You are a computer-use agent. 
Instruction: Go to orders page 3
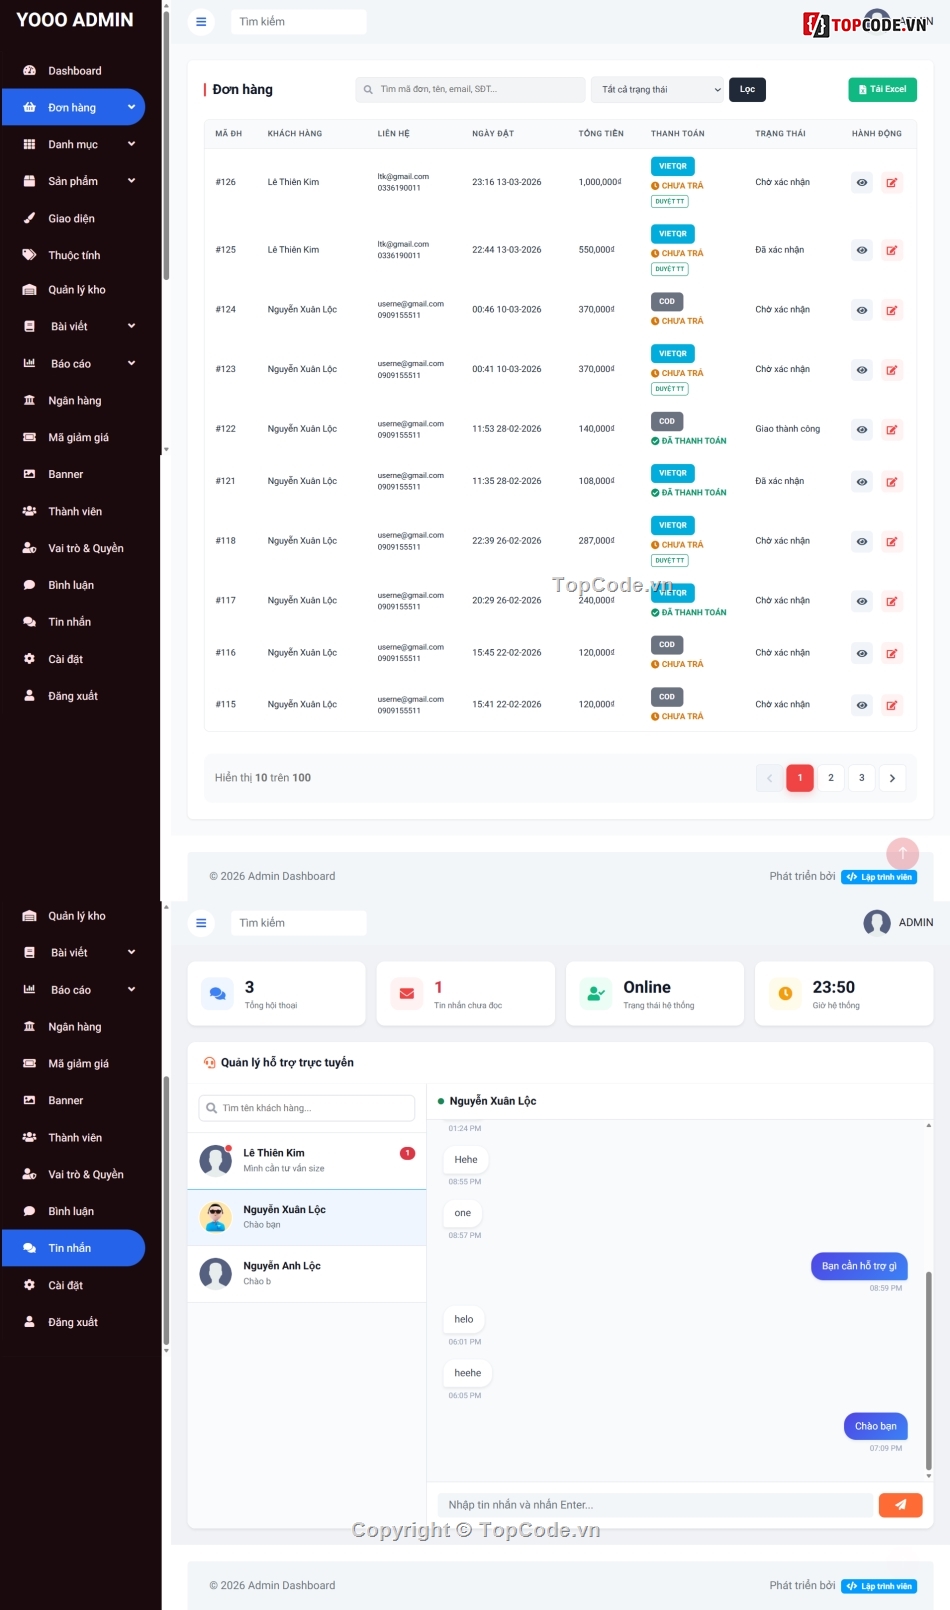tap(862, 778)
